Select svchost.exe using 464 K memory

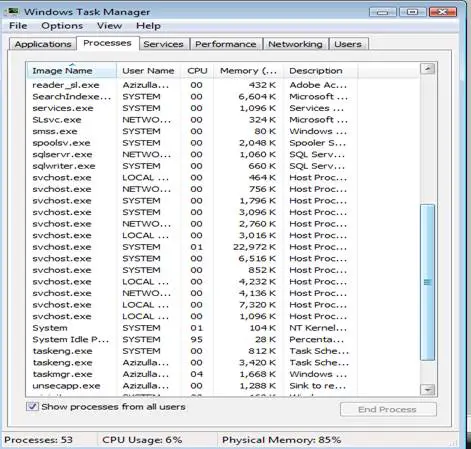pyautogui.click(x=191, y=178)
